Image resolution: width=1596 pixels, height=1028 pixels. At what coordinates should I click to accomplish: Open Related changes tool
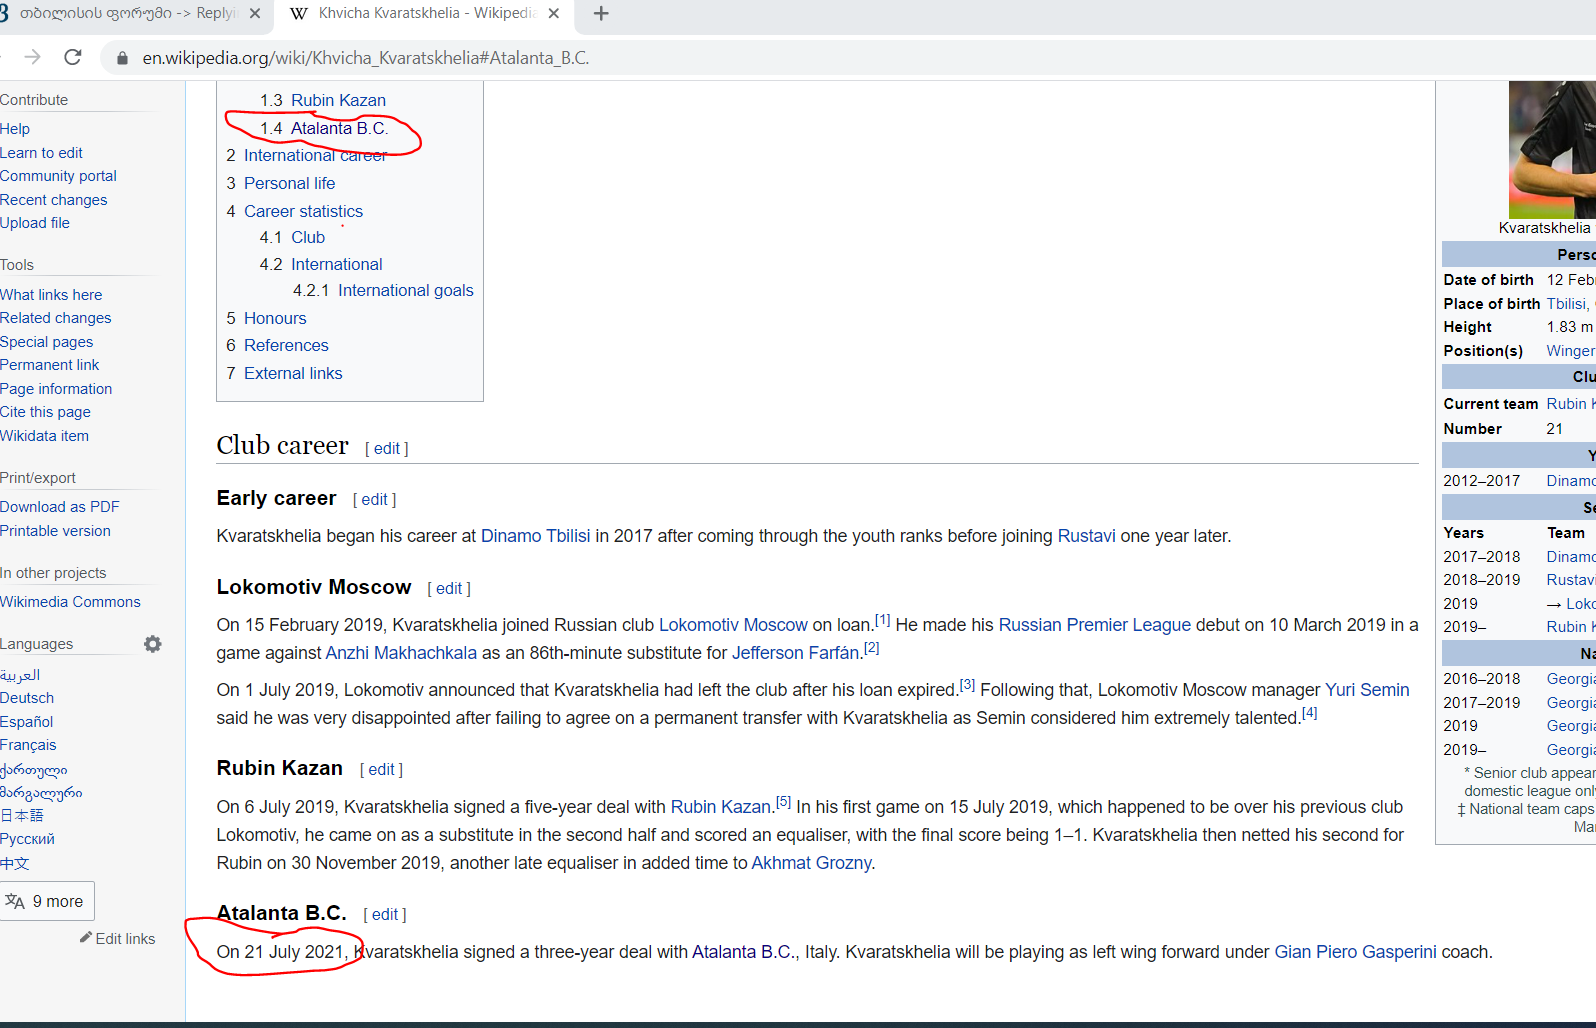pyautogui.click(x=55, y=318)
